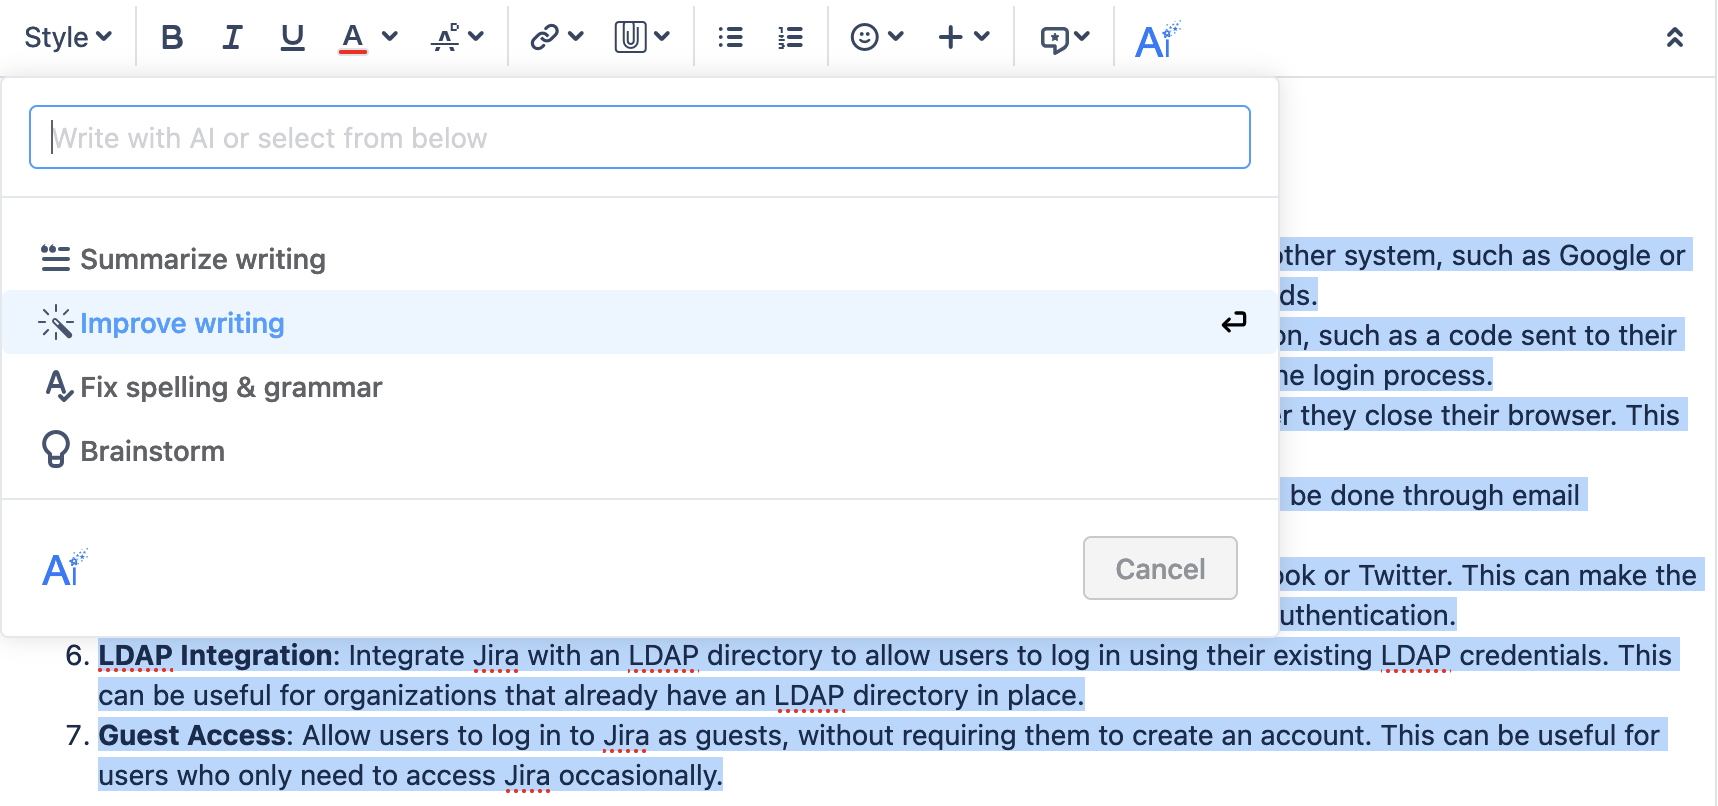The width and height of the screenshot is (1718, 806).
Task: Toggle underline formatting
Action: [292, 38]
